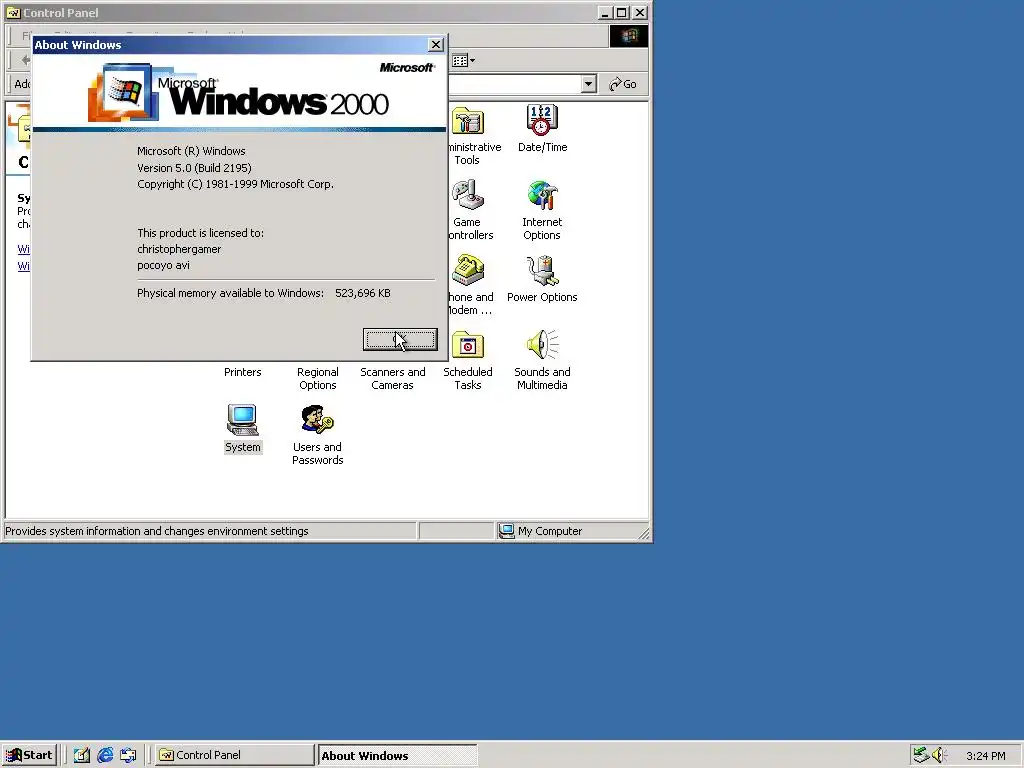This screenshot has height=768, width=1024.
Task: Click the Windows 2000 logo banner
Action: click(x=239, y=92)
